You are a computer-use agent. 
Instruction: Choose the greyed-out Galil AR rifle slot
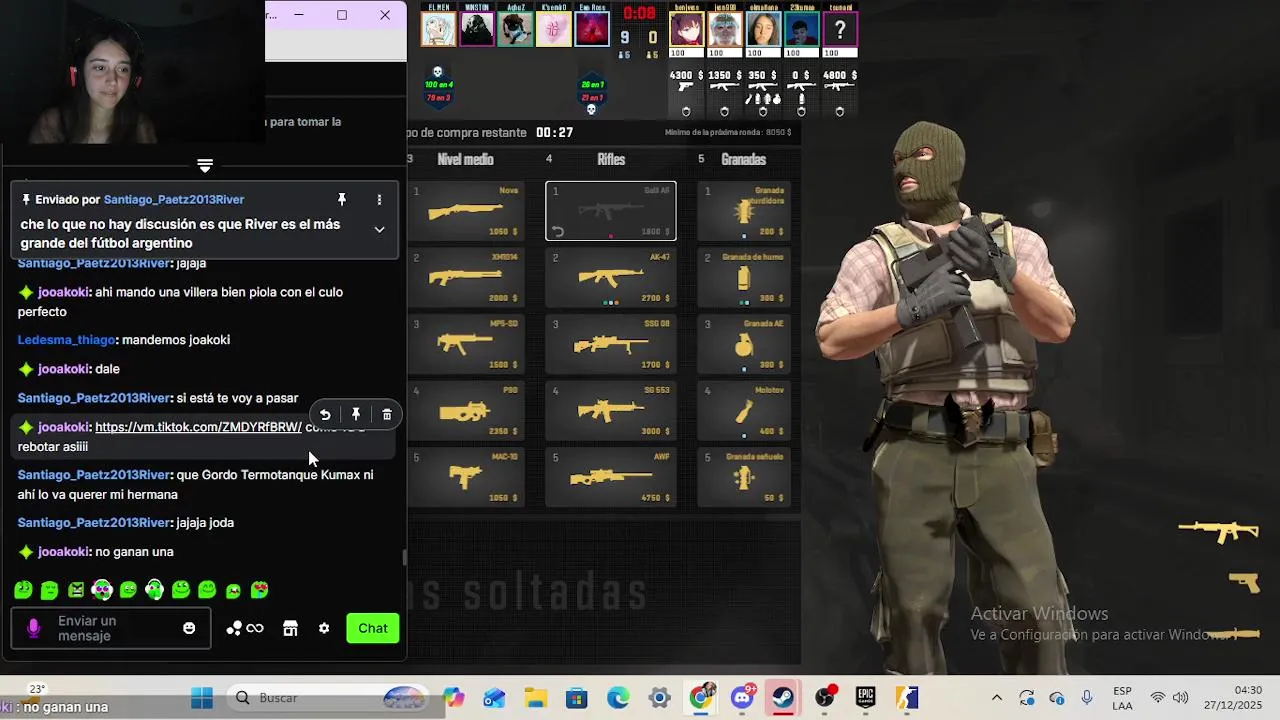tap(611, 211)
